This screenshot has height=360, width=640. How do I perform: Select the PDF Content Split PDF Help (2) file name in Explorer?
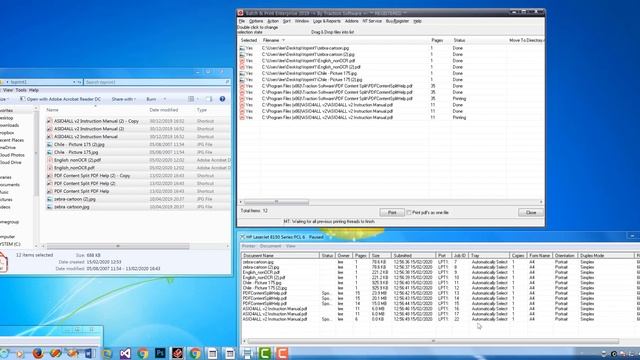coord(85,184)
